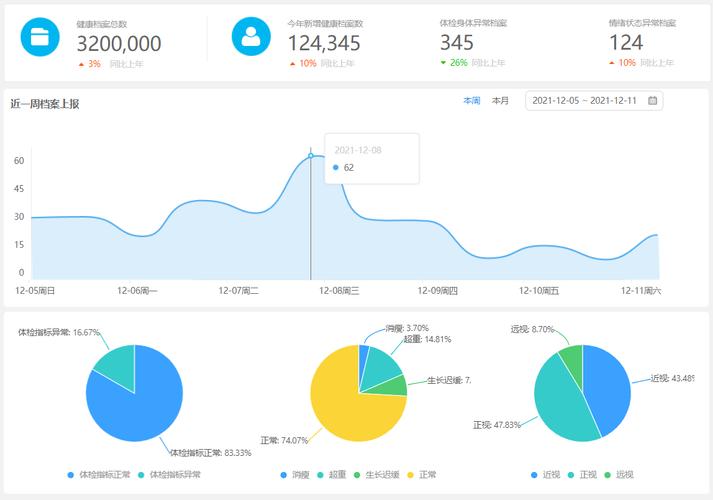713x500 pixels.
Task: Click the blue user icon for new records
Action: 251,36
